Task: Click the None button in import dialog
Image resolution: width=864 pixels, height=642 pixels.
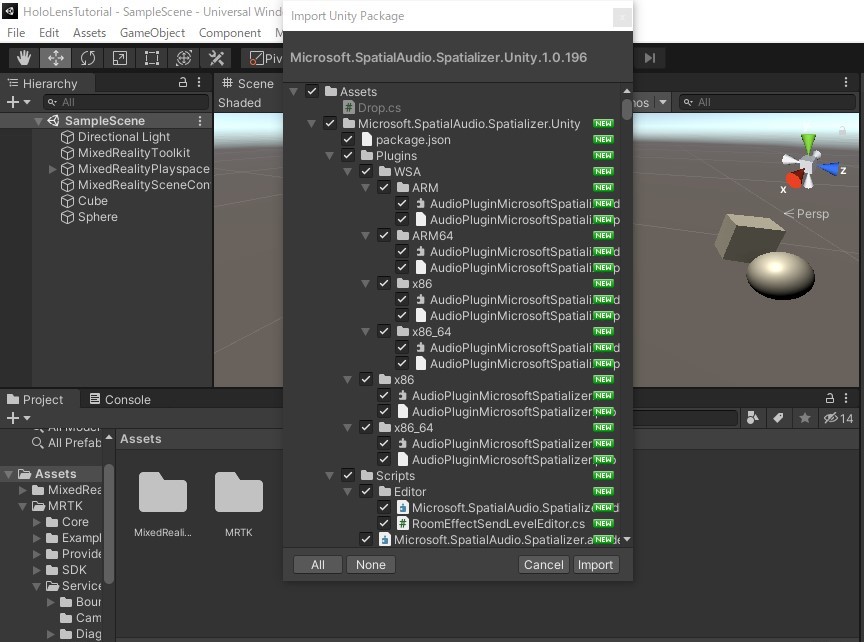Action: 371,564
